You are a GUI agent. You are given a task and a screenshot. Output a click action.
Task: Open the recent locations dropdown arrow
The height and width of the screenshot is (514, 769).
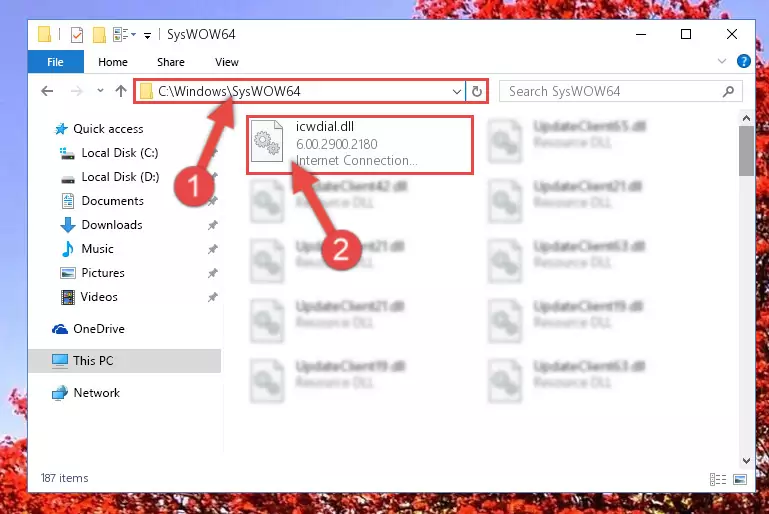pos(101,91)
